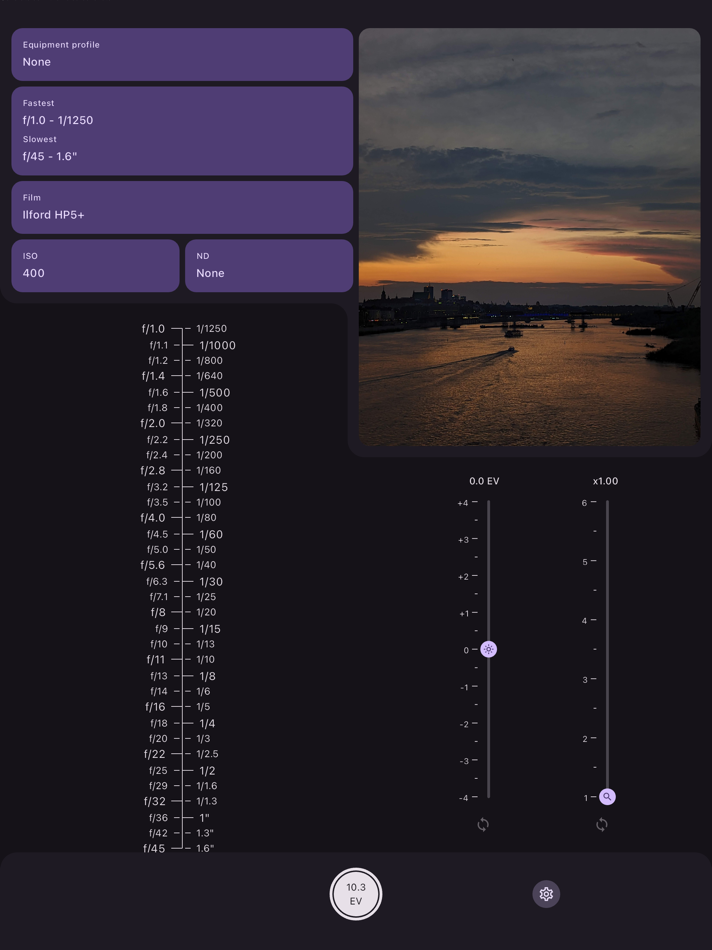Open the Equipment profile picker
Screen dimensions: 712x950
[x=182, y=54]
